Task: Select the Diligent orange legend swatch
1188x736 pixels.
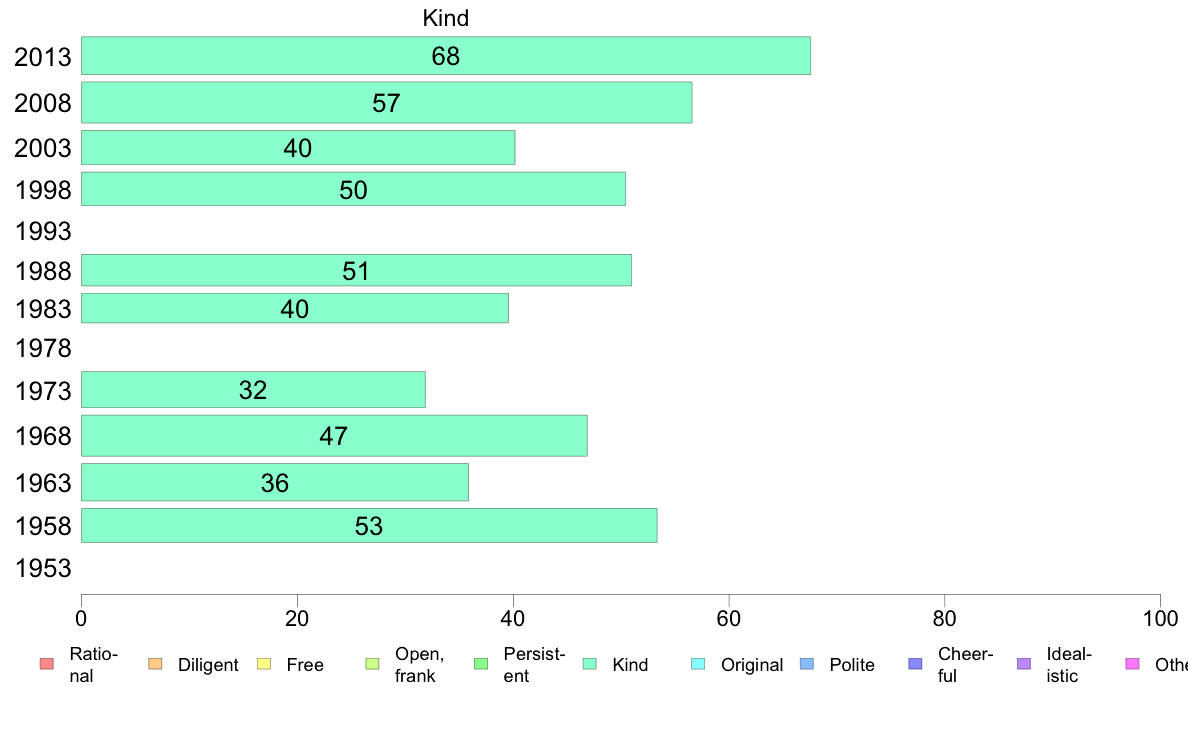Action: (x=155, y=664)
